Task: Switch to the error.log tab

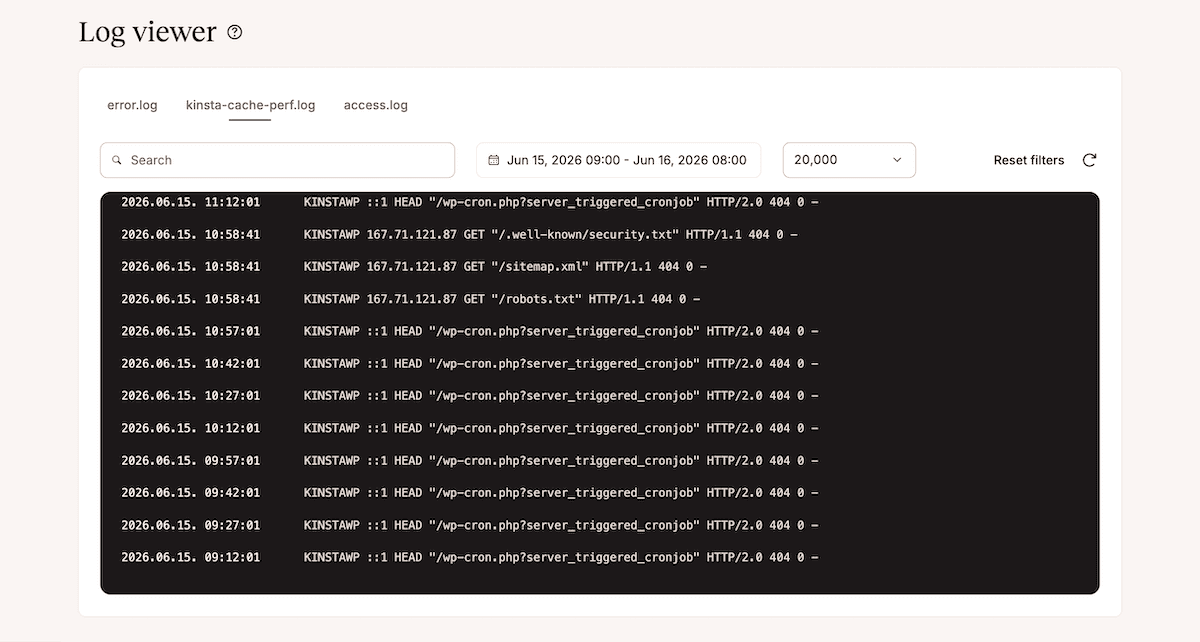Action: coord(132,105)
